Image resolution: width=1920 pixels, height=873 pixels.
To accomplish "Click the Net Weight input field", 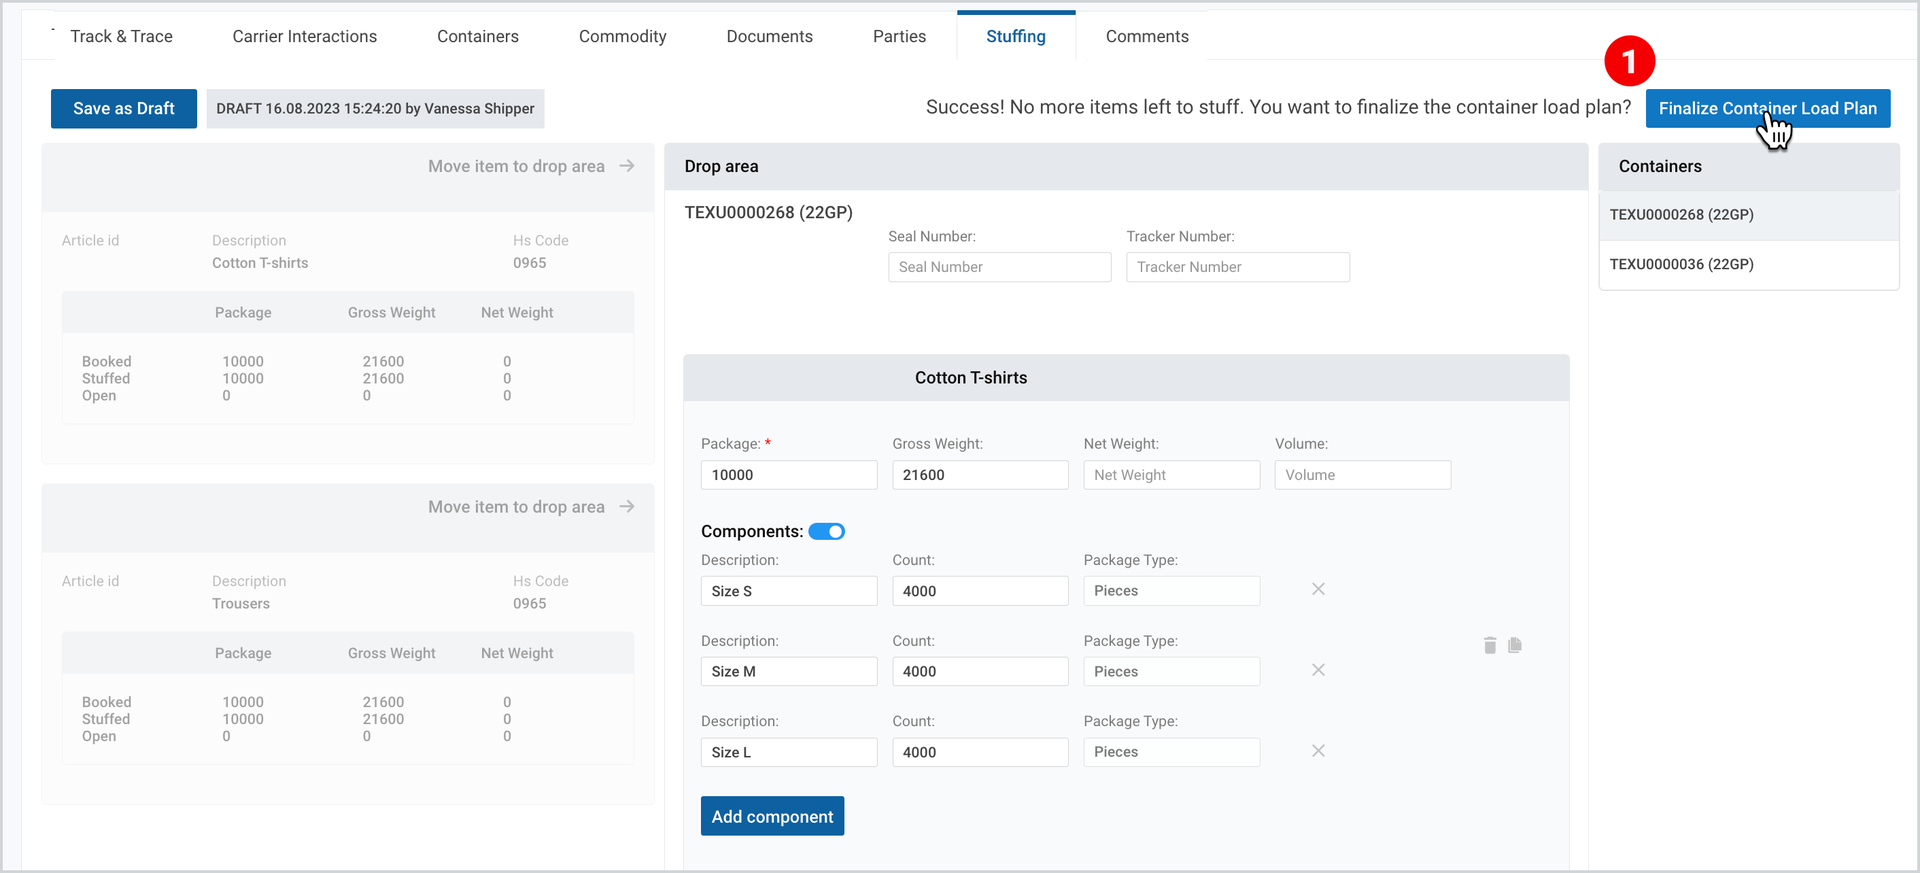I will 1172,475.
